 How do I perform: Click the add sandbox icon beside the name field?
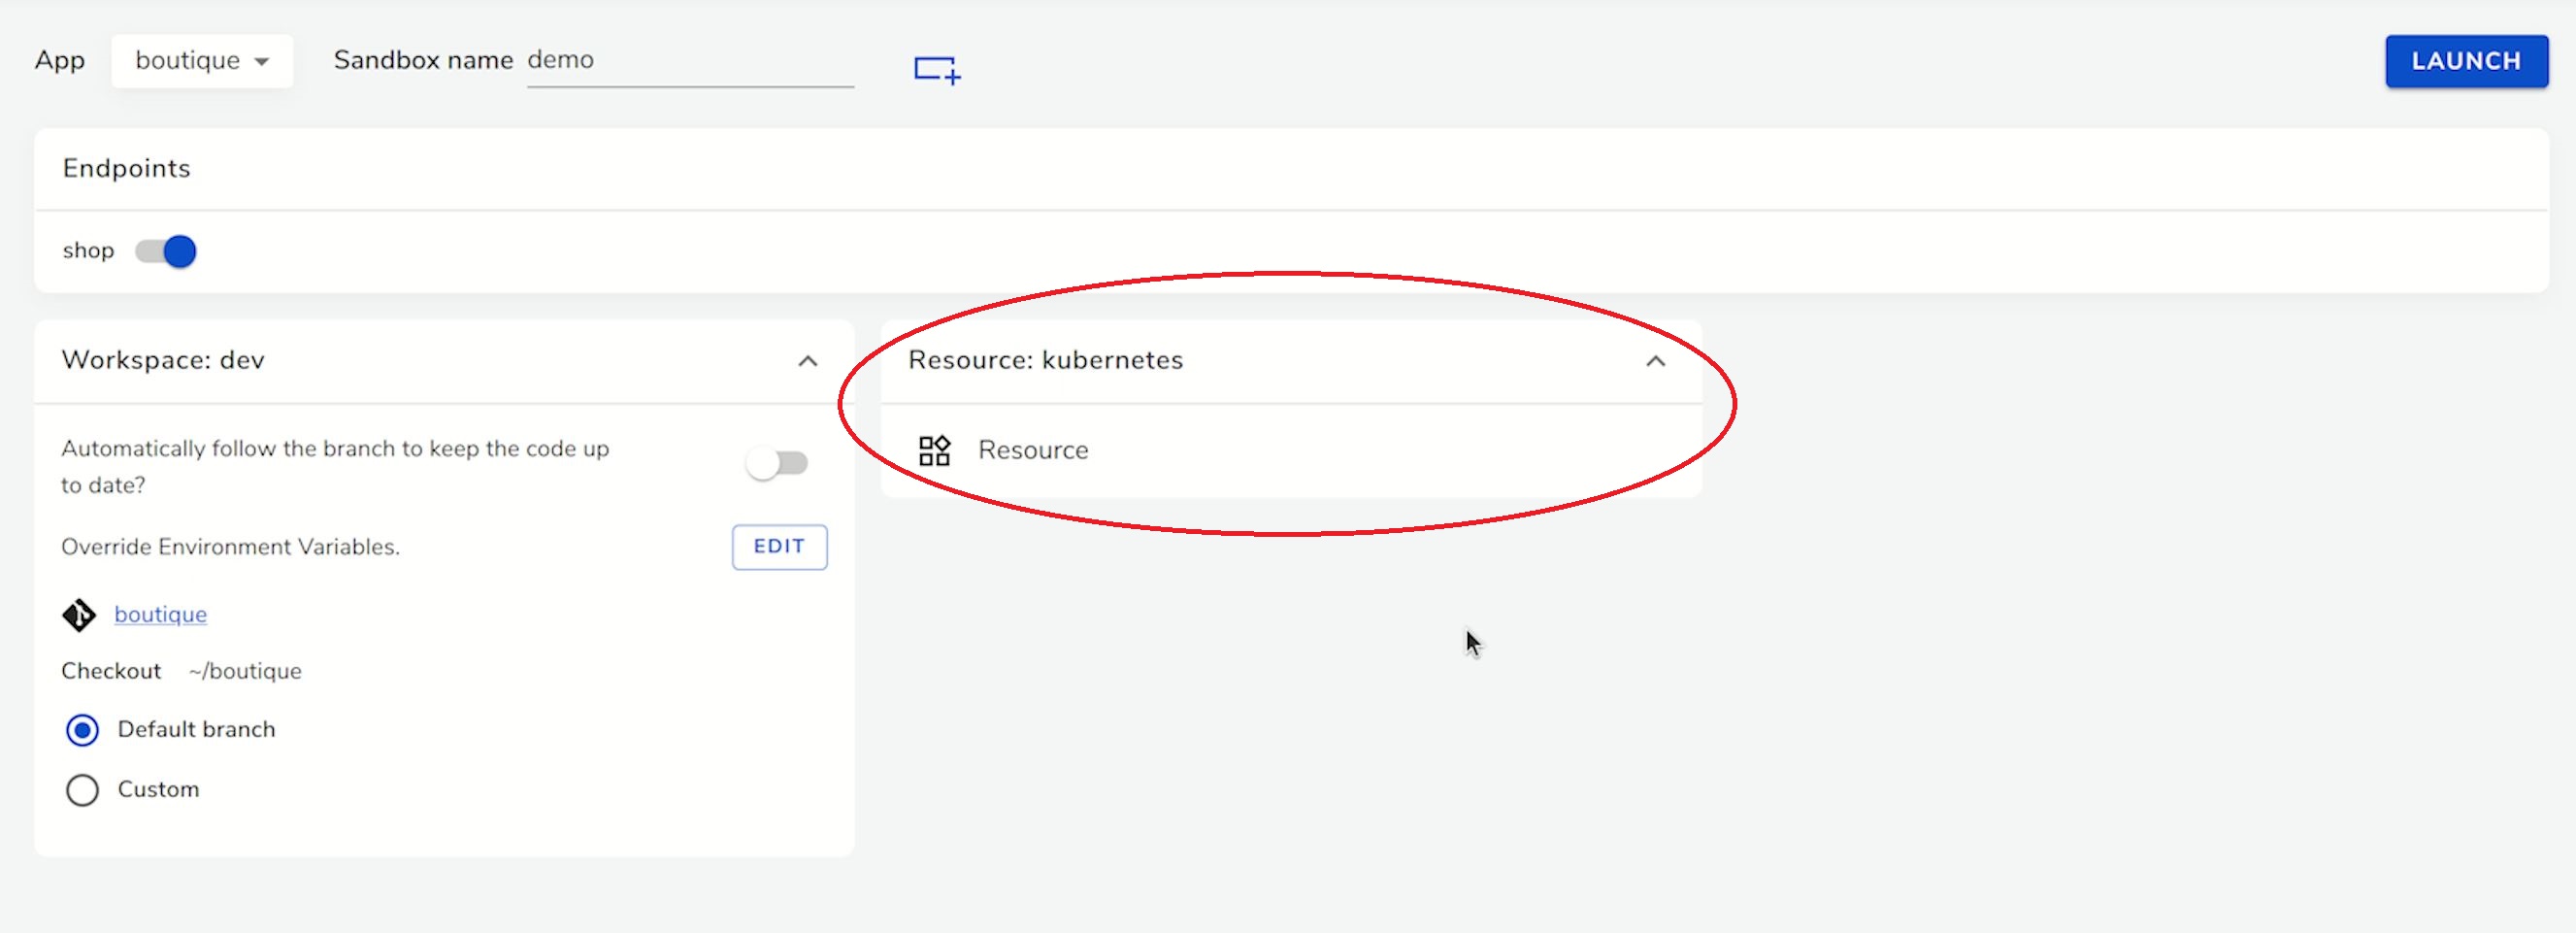pyautogui.click(x=937, y=69)
